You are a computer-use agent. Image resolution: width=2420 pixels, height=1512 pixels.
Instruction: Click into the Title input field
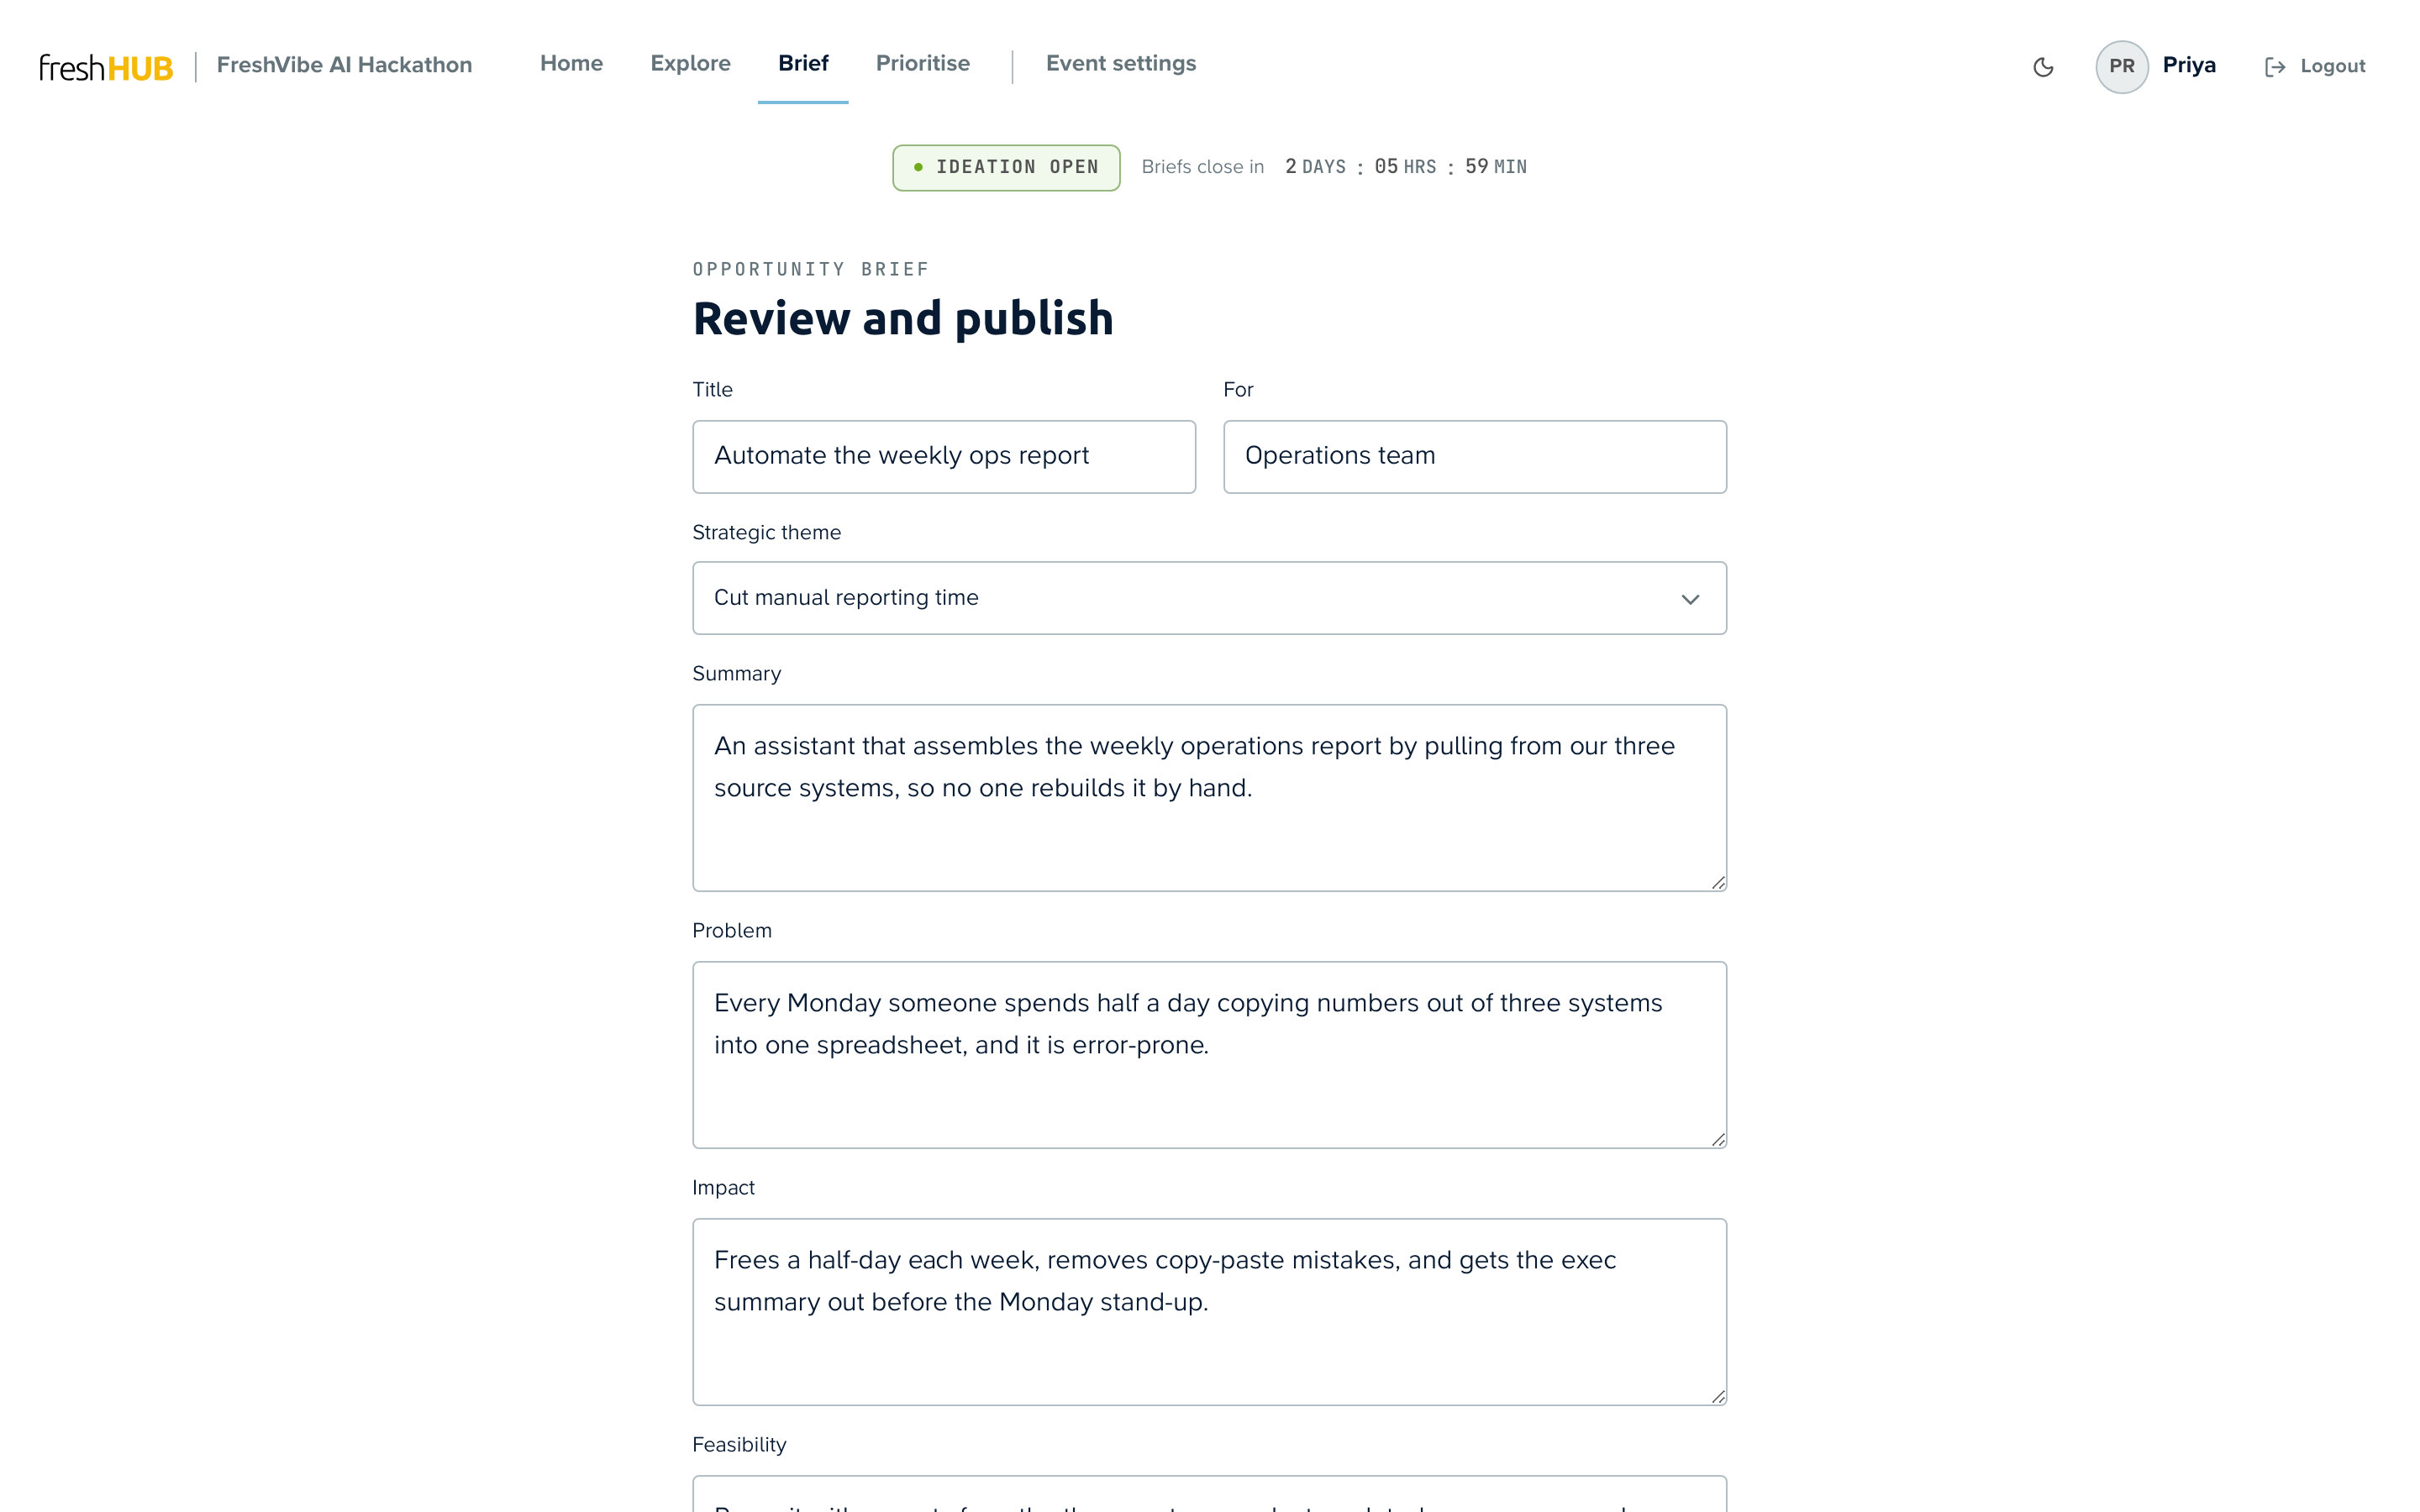pos(943,457)
